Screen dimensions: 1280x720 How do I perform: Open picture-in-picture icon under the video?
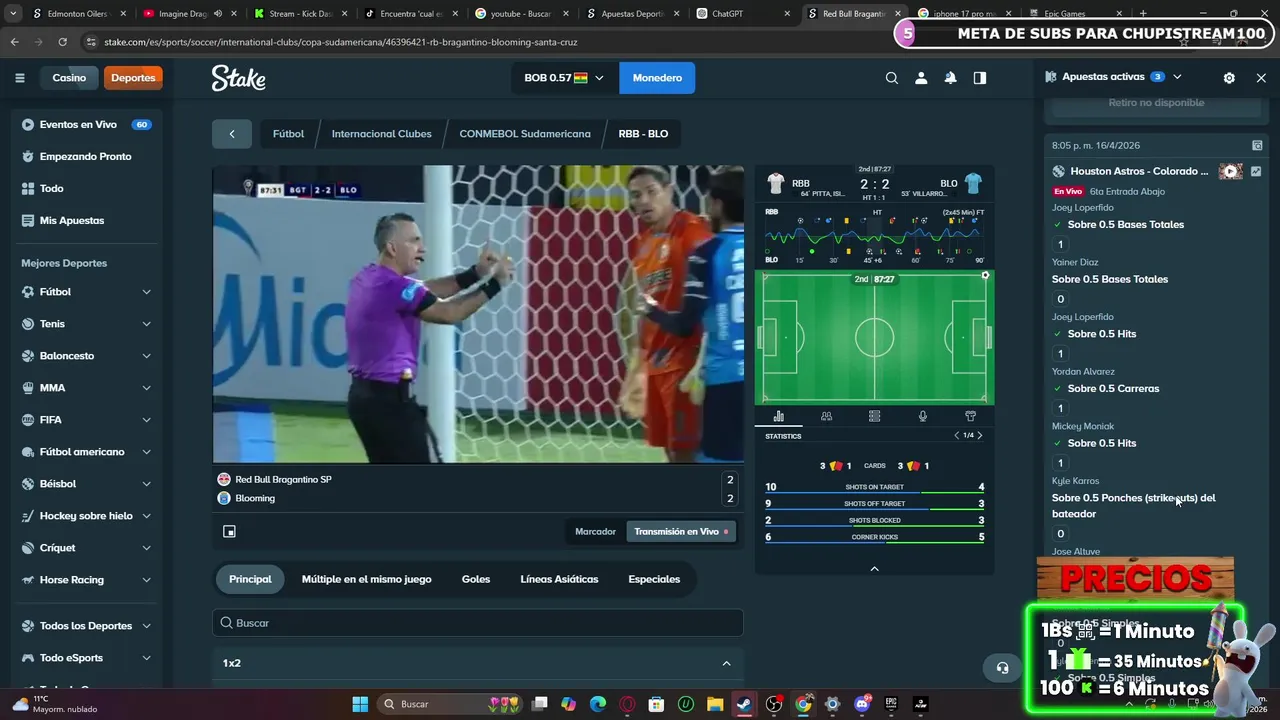(229, 531)
